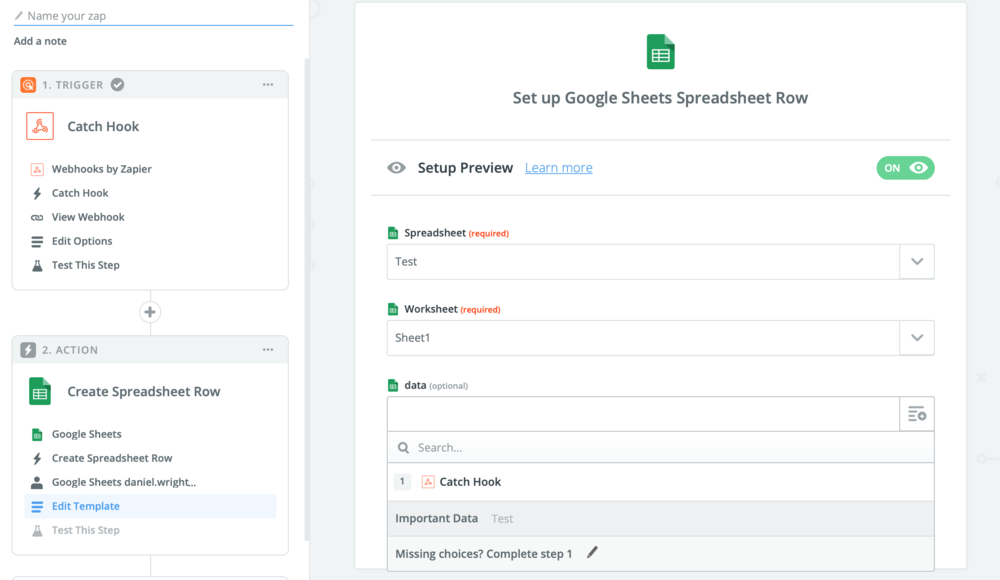Screen dimensions: 1000x580
Task: Toggle the Setup Preview ON switch
Action: tap(905, 168)
